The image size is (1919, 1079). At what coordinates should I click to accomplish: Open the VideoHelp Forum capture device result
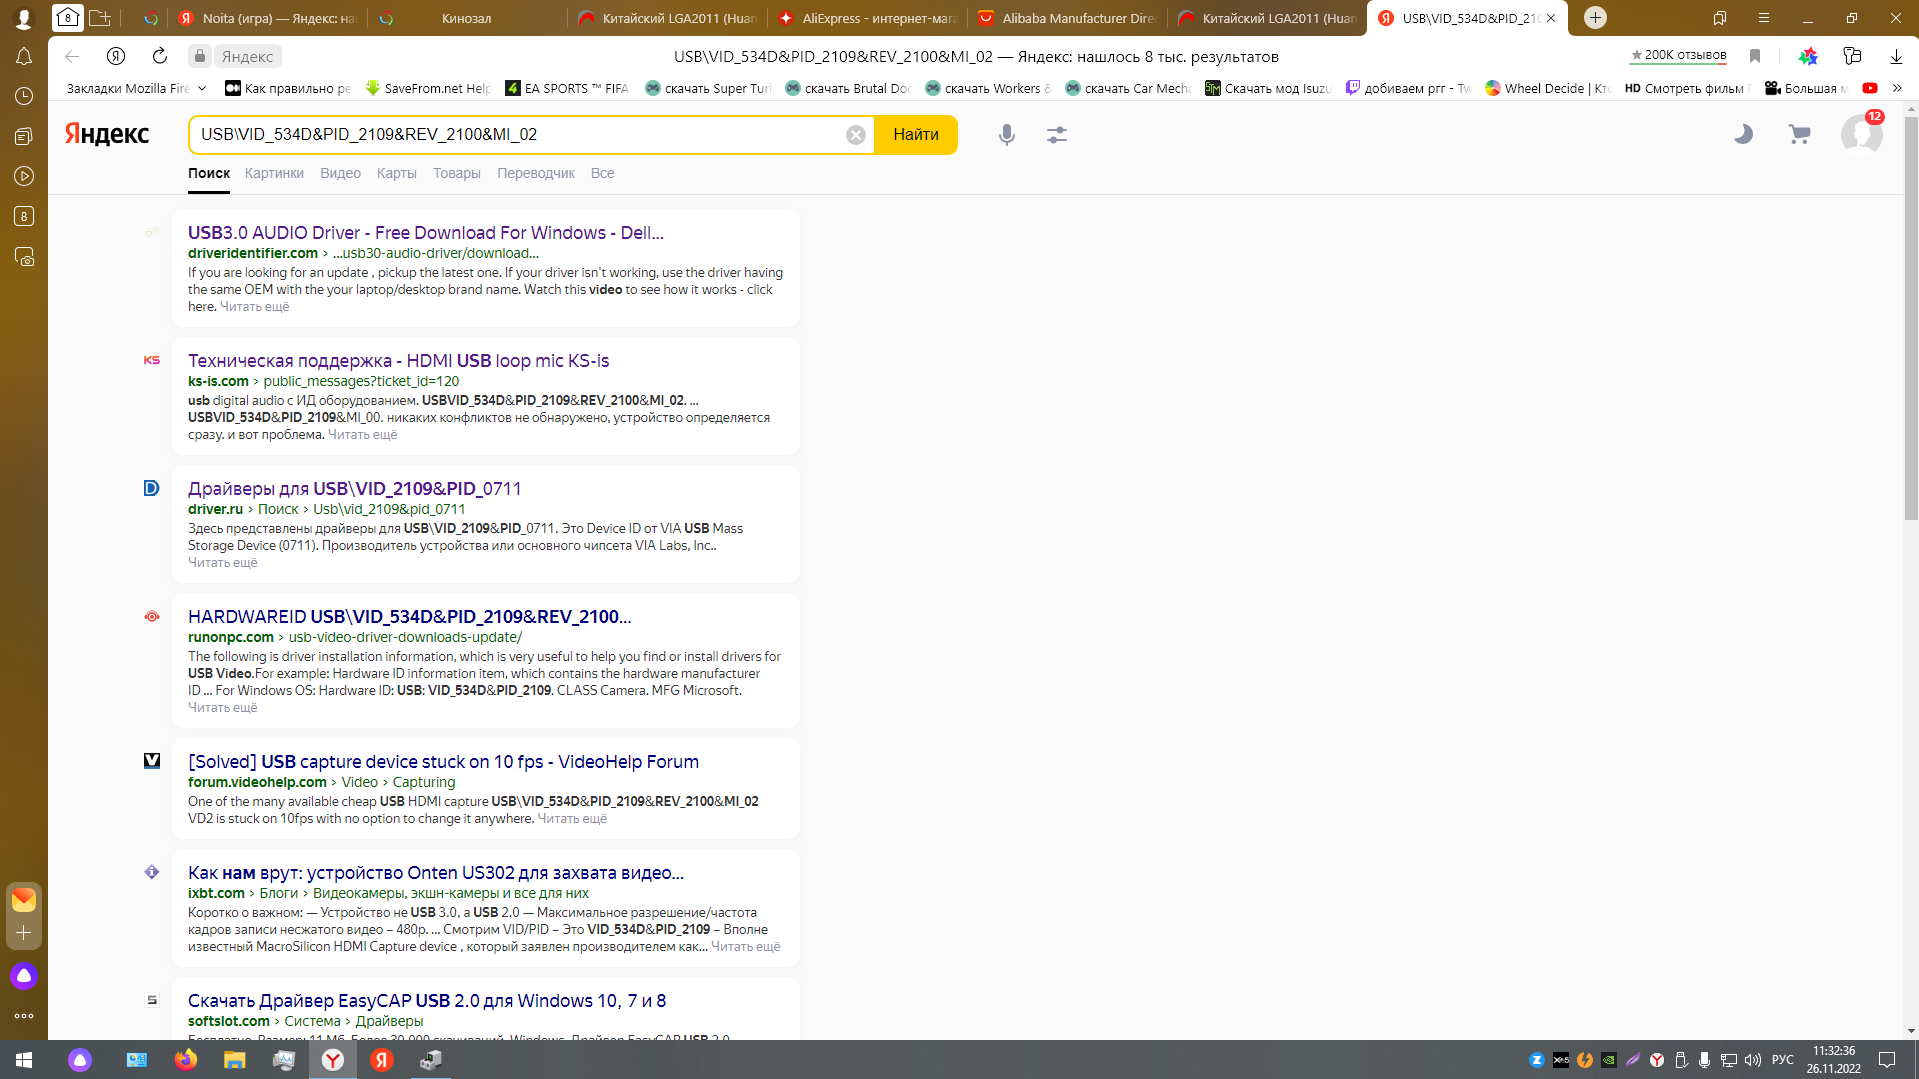(x=444, y=762)
